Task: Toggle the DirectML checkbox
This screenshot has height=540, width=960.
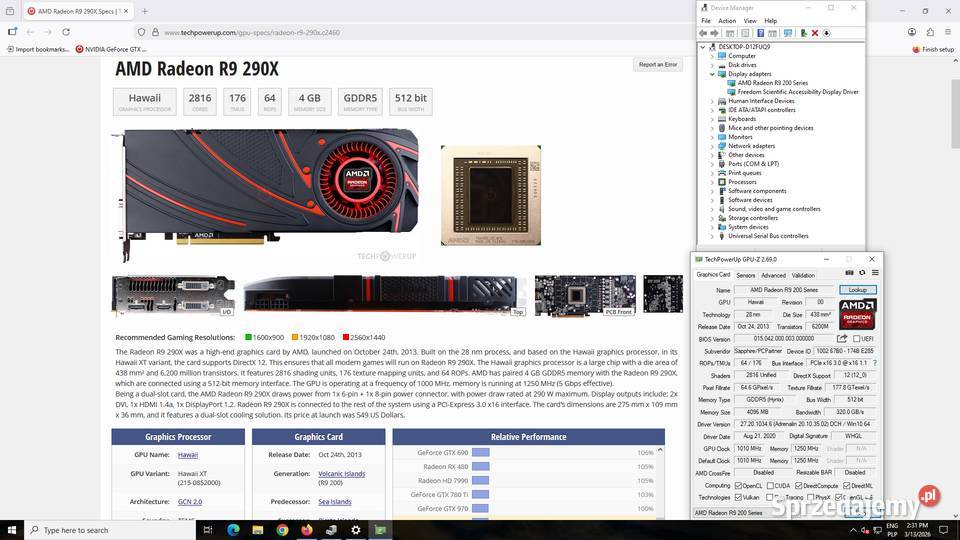Action: [x=846, y=486]
